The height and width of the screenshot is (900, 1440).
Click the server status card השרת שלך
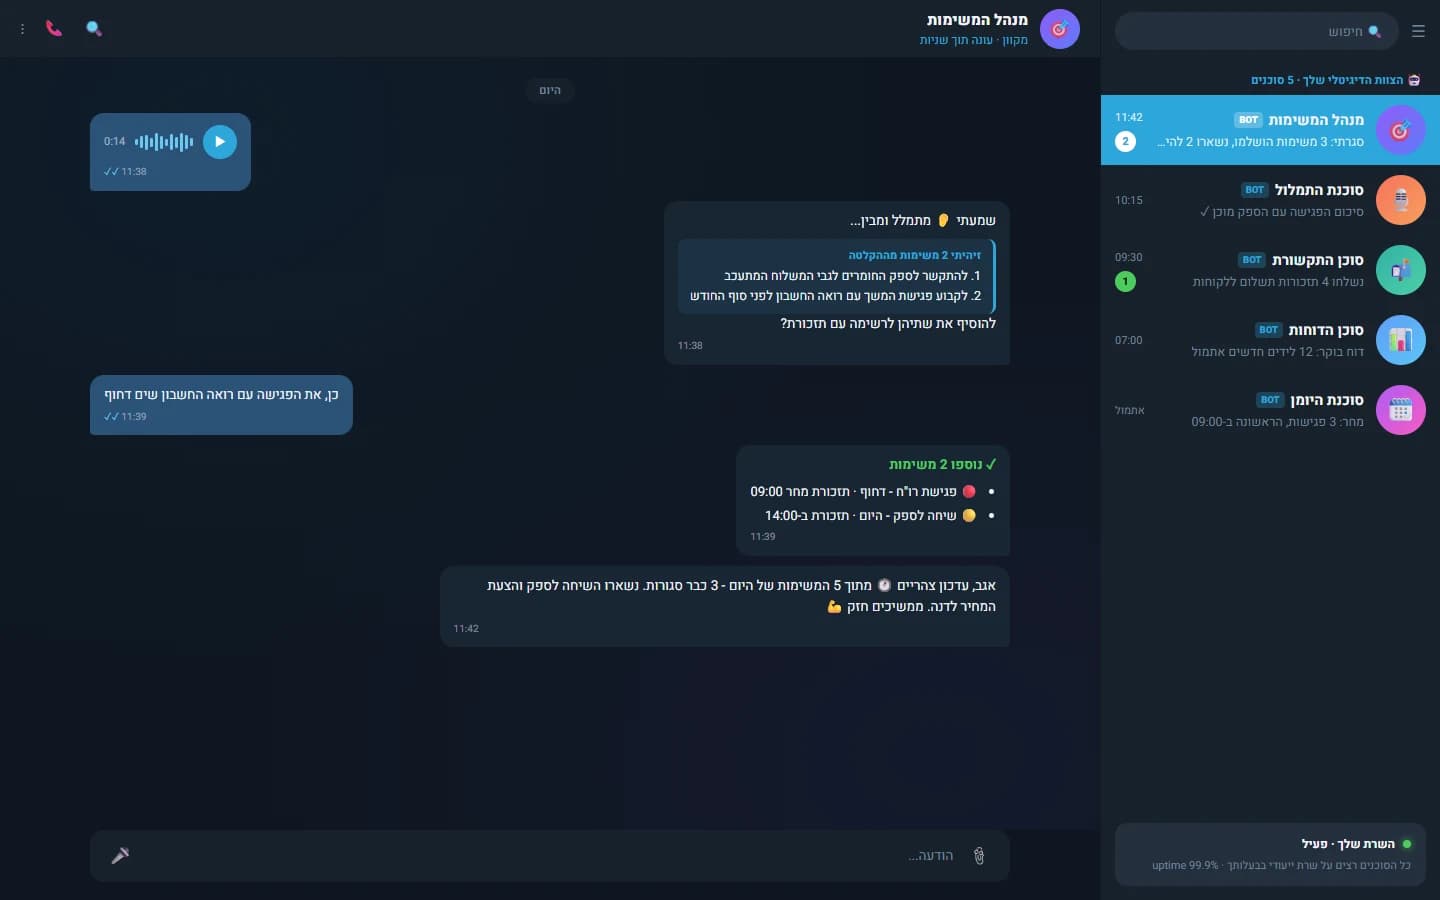point(1270,854)
